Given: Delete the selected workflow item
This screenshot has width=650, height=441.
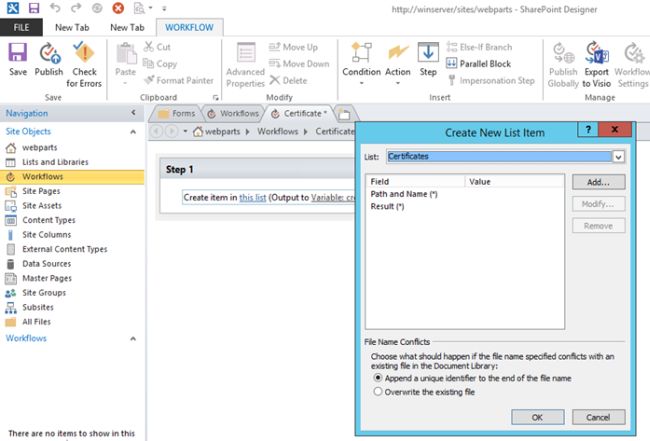Looking at the screenshot, I should pos(288,80).
